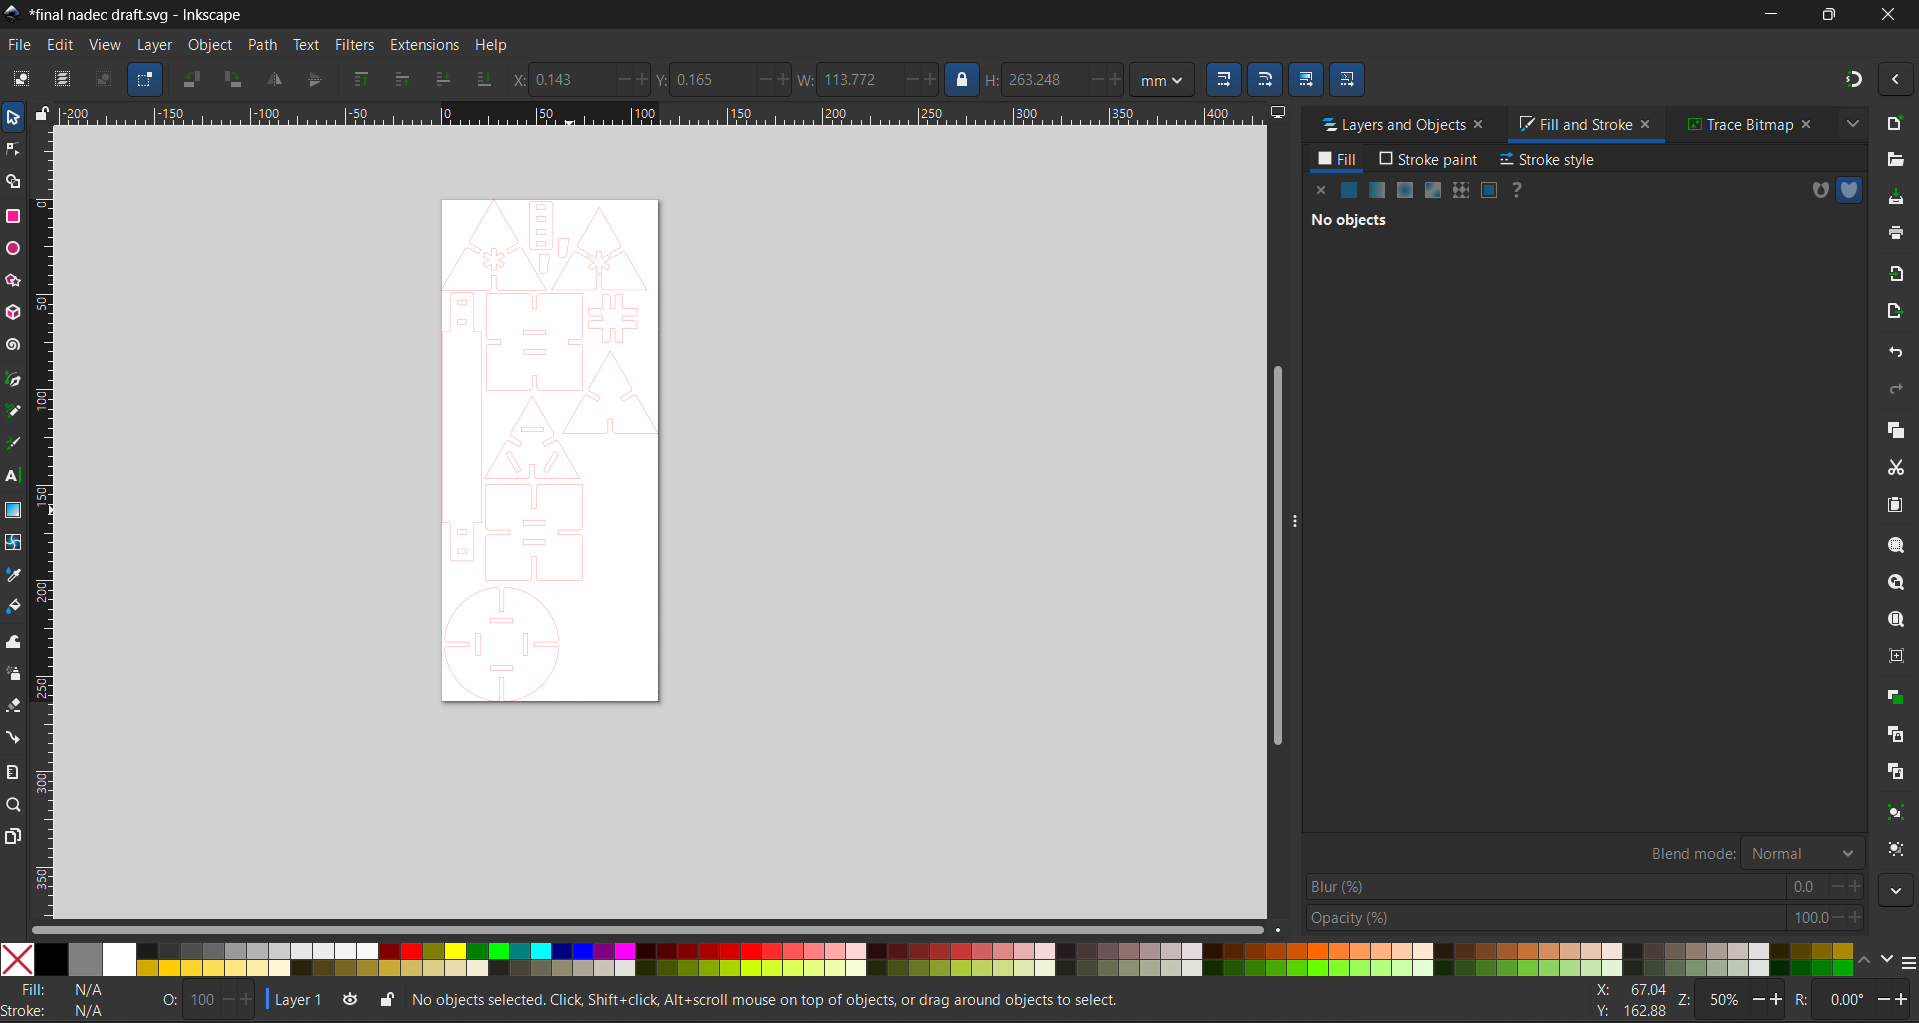The height and width of the screenshot is (1023, 1919).
Task: Open Stroke style settings
Action: 1556,159
